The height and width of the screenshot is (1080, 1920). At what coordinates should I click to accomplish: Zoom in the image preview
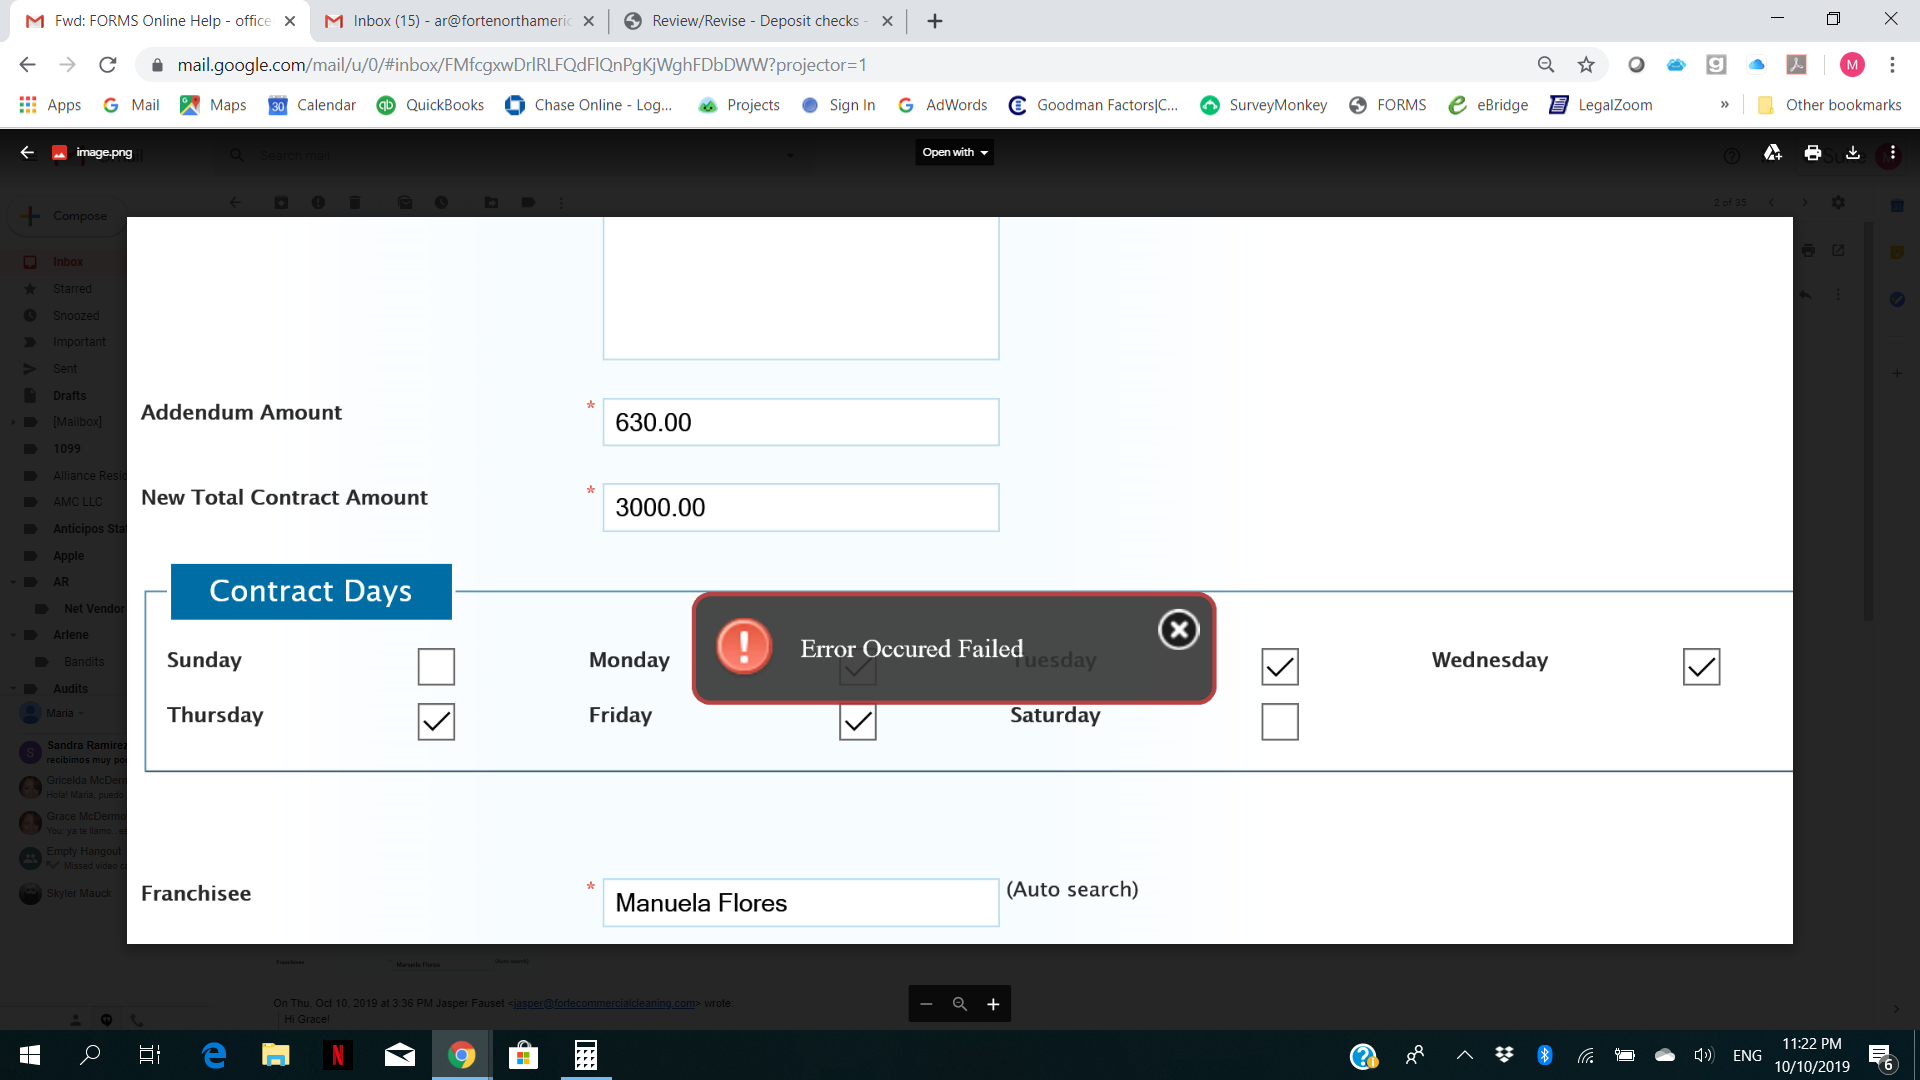click(993, 1004)
